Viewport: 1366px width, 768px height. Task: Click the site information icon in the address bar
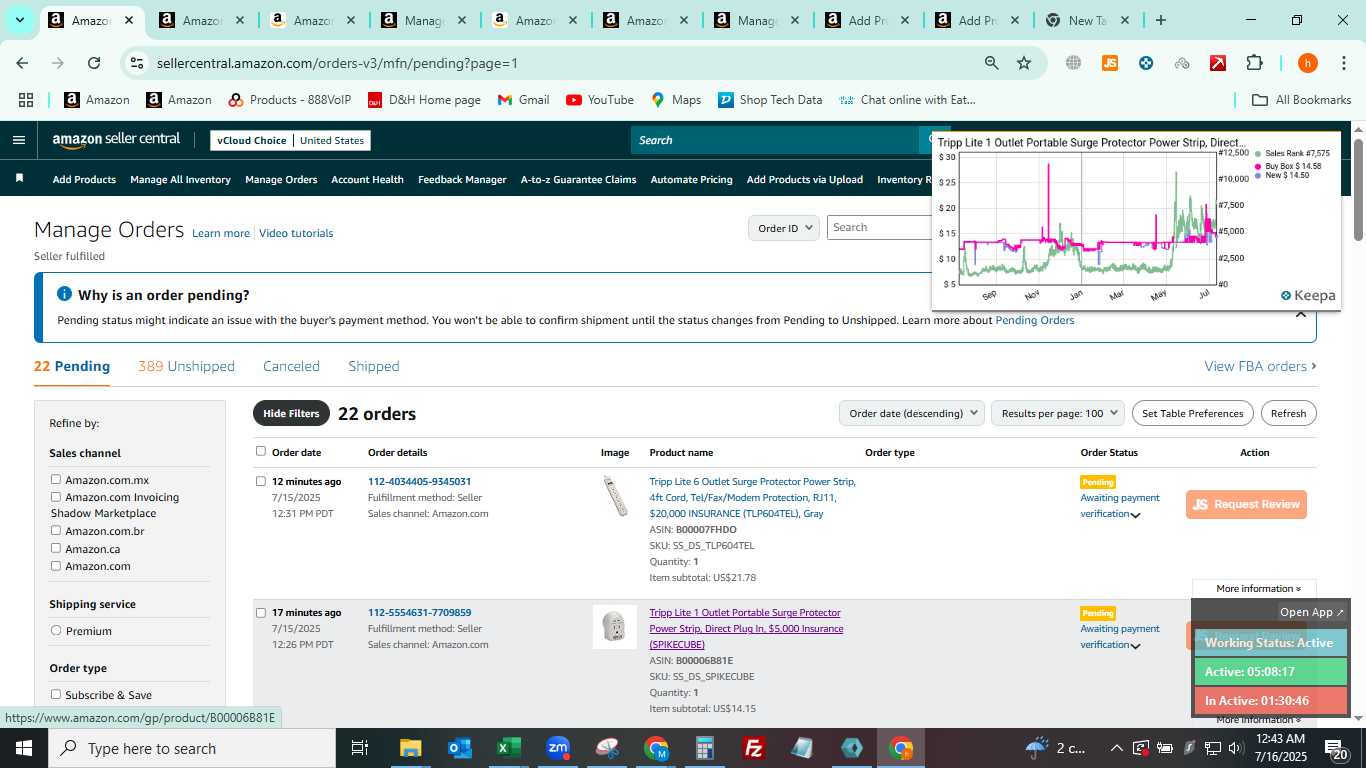tap(137, 63)
